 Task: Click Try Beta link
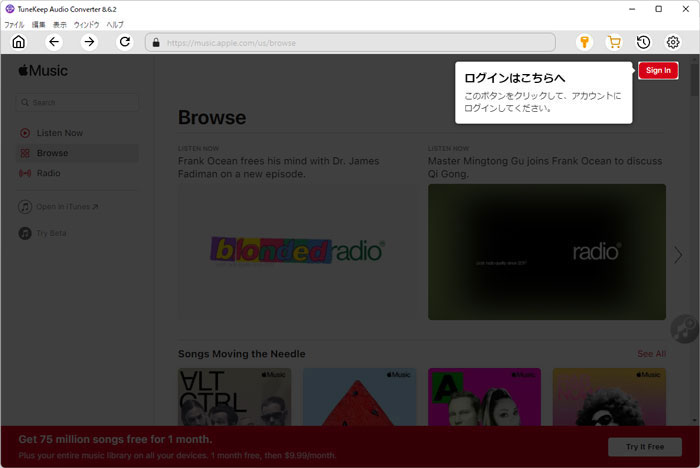(51, 233)
